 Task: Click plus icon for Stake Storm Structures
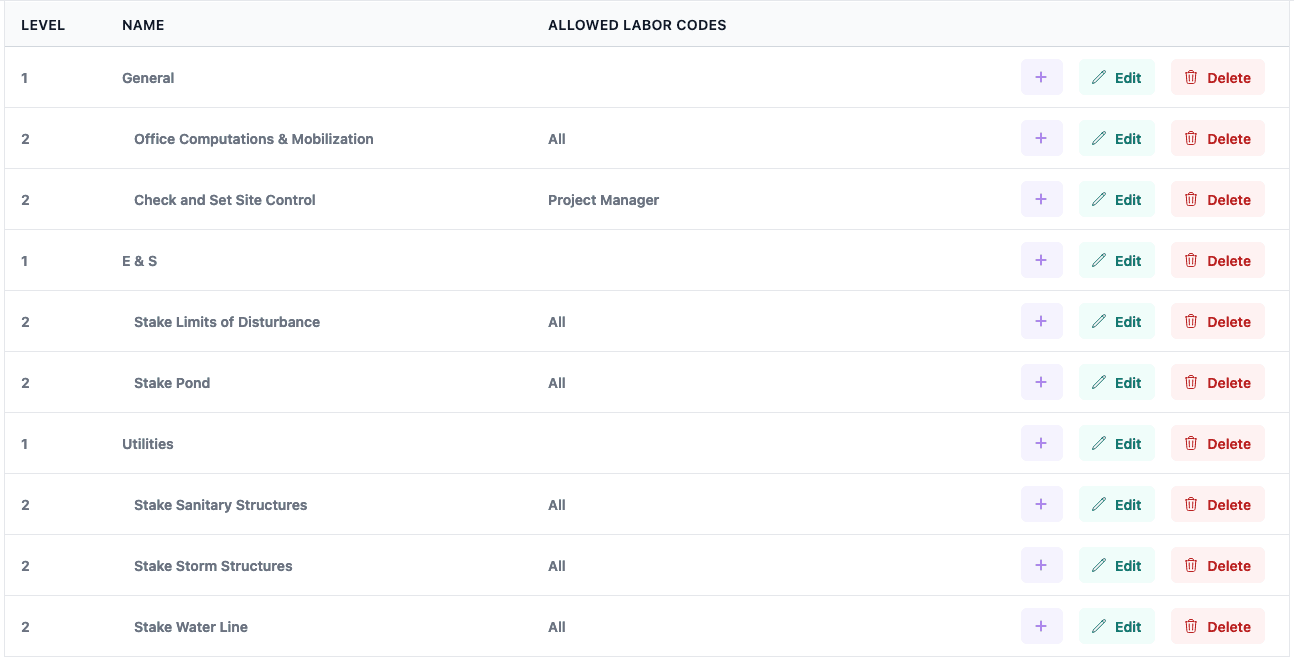pos(1041,566)
